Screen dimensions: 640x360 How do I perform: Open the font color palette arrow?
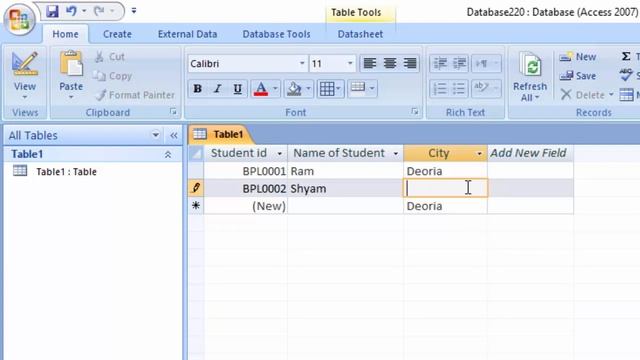276,89
